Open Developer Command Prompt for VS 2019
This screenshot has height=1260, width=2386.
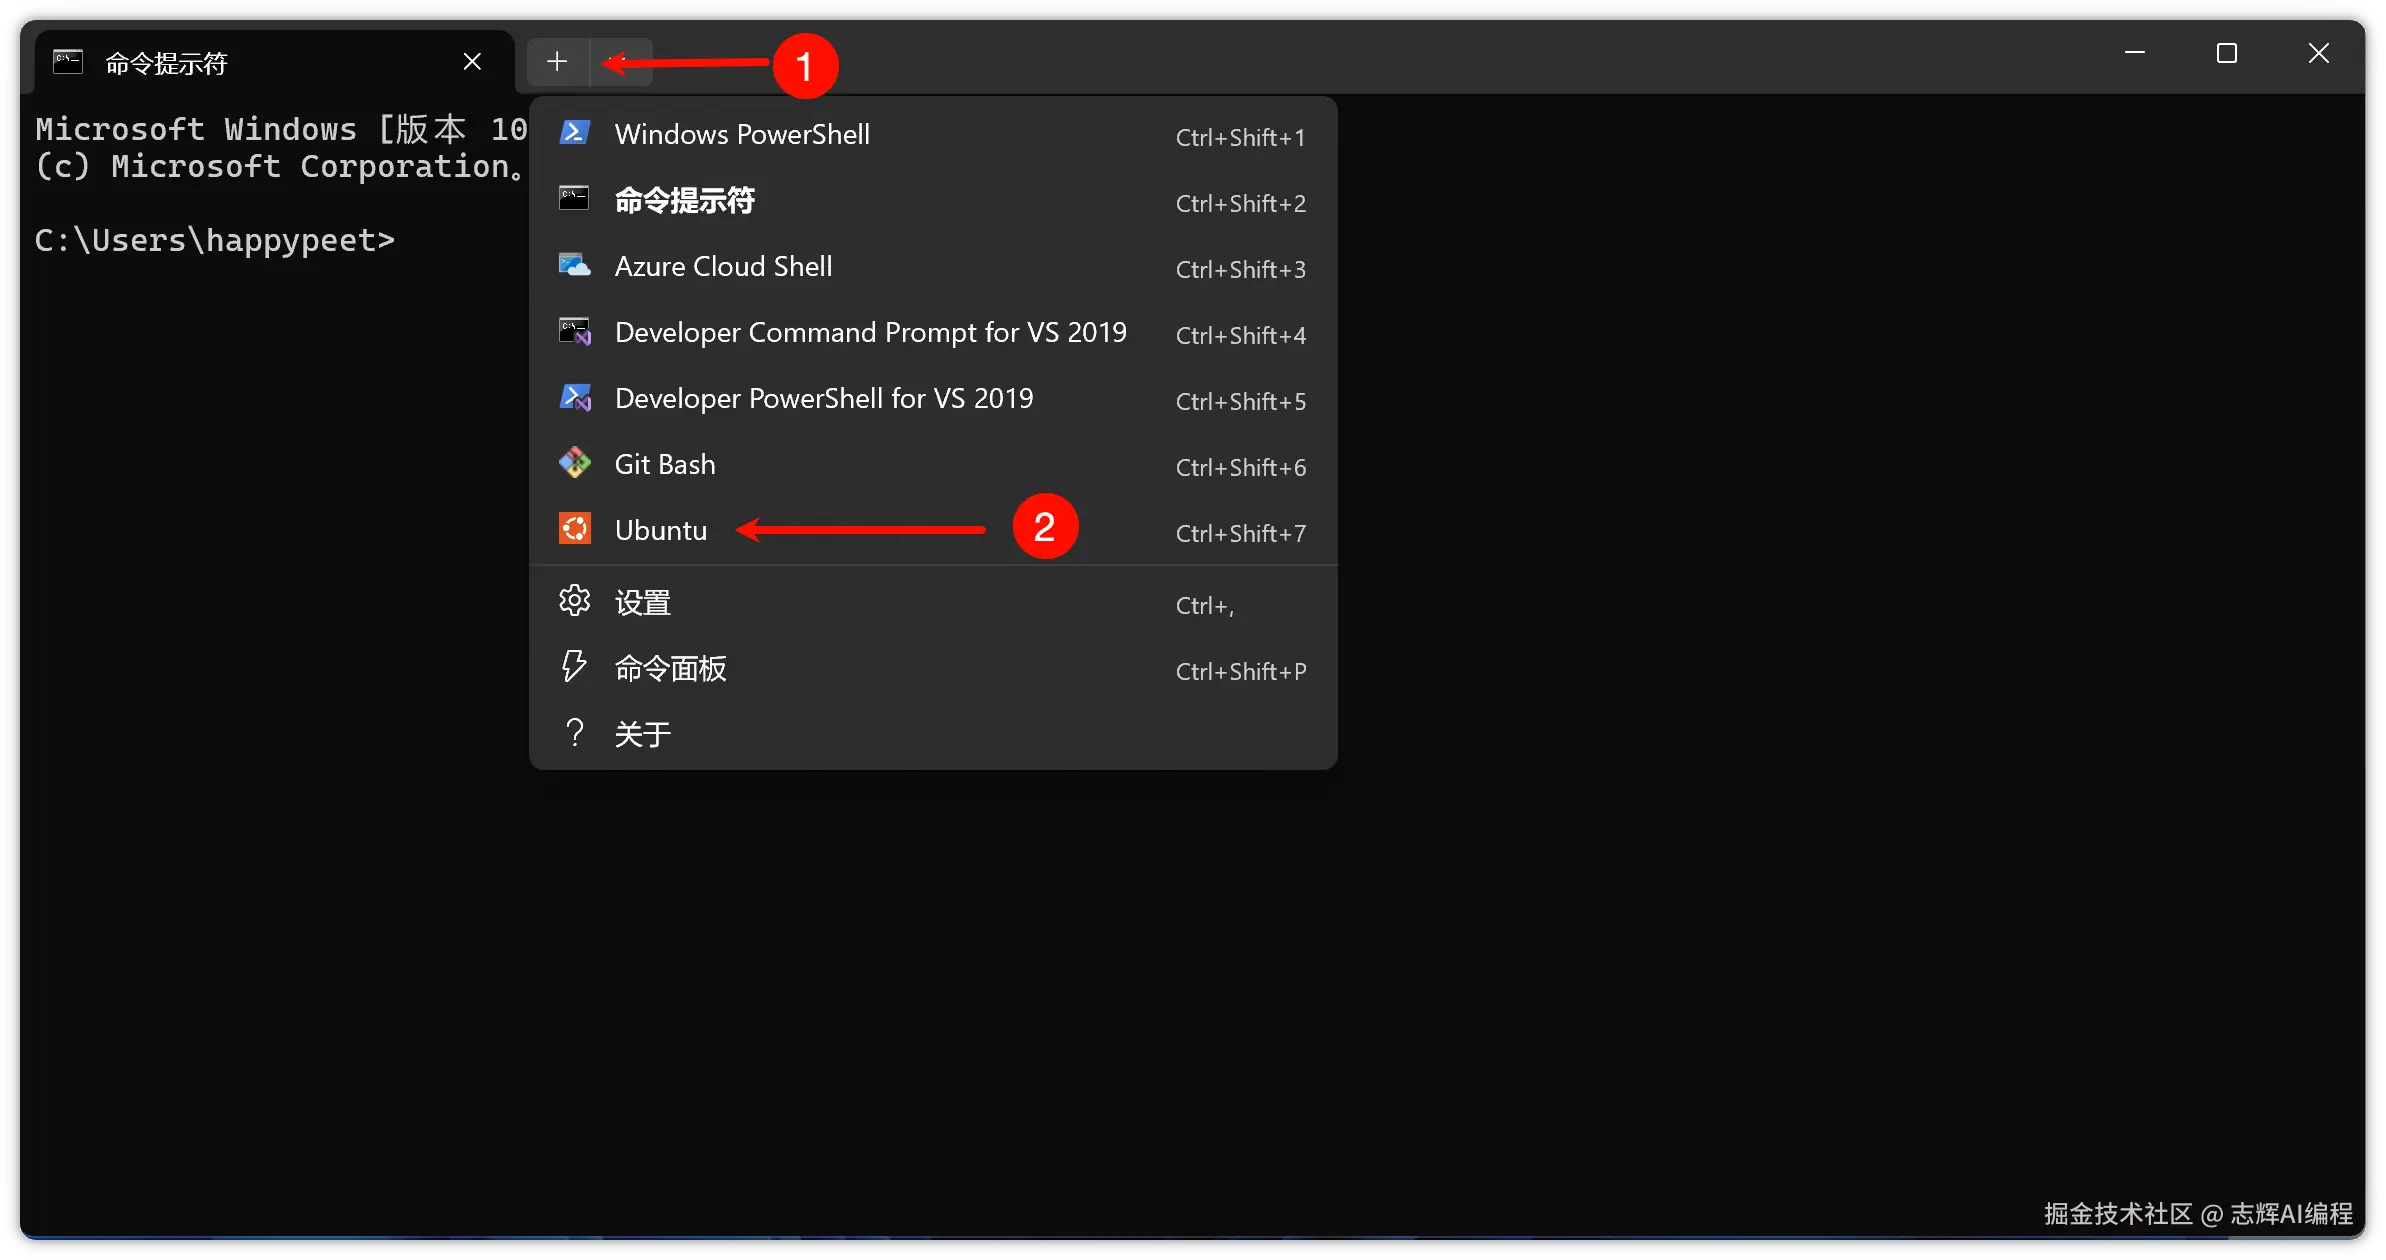[870, 332]
